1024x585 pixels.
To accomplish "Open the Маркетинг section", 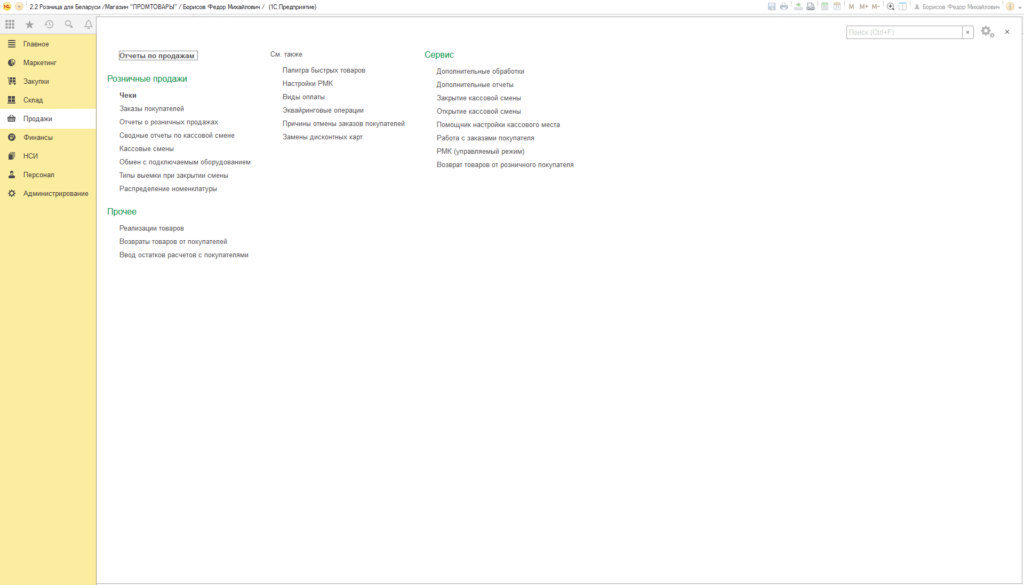I will click(48, 63).
